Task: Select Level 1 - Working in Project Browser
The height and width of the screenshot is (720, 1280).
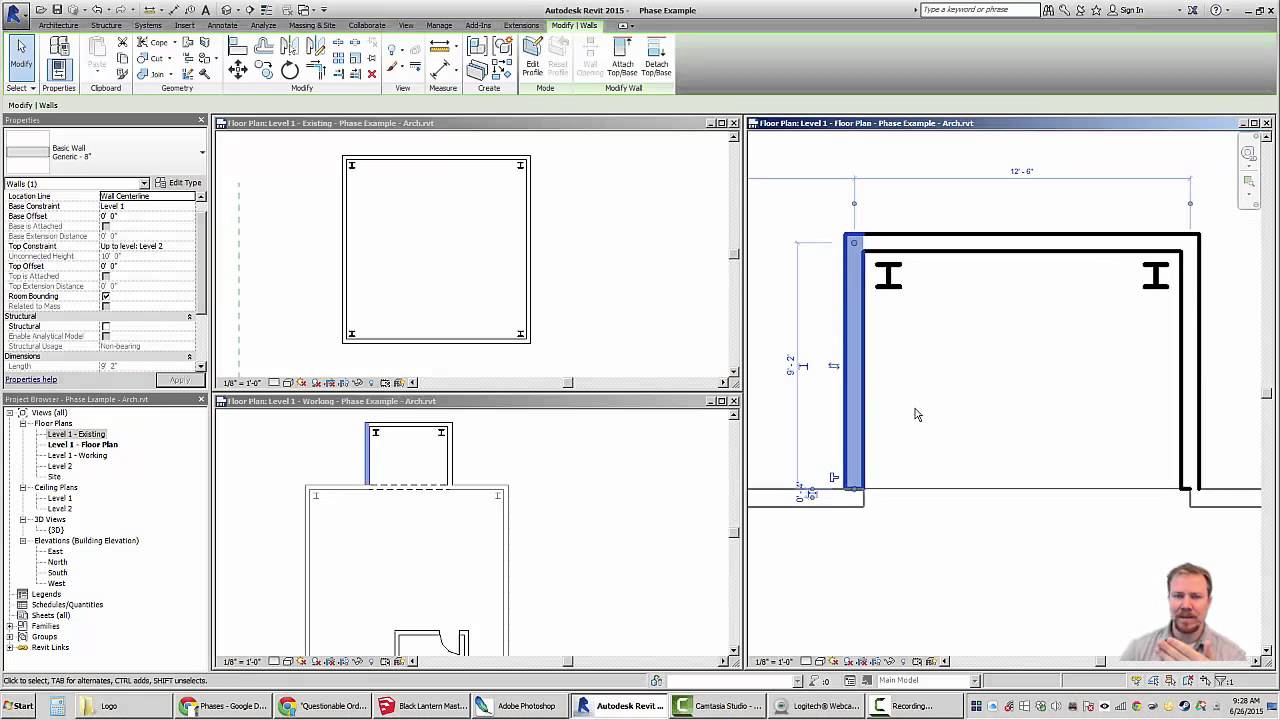Action: point(77,455)
